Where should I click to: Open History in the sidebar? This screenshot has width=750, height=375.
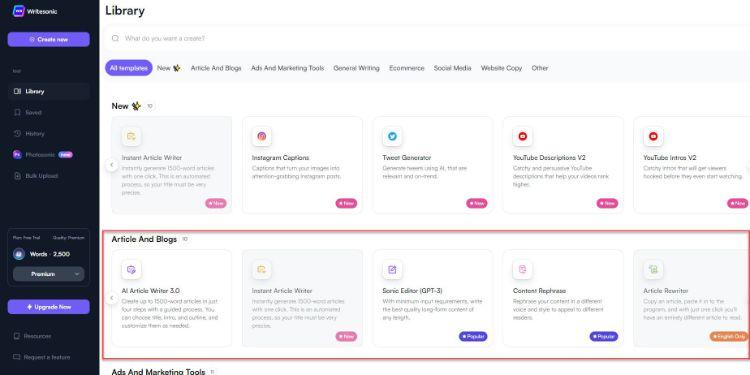35,133
